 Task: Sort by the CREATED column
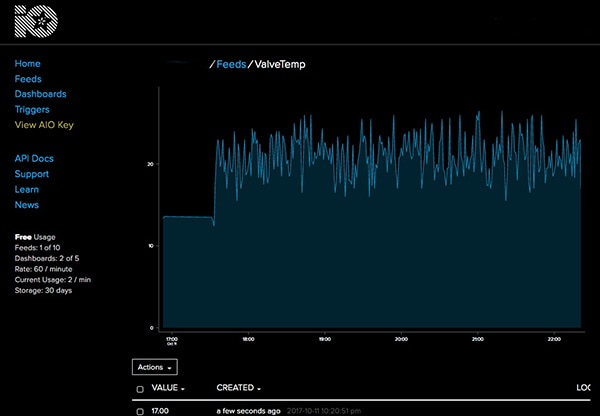click(240, 388)
